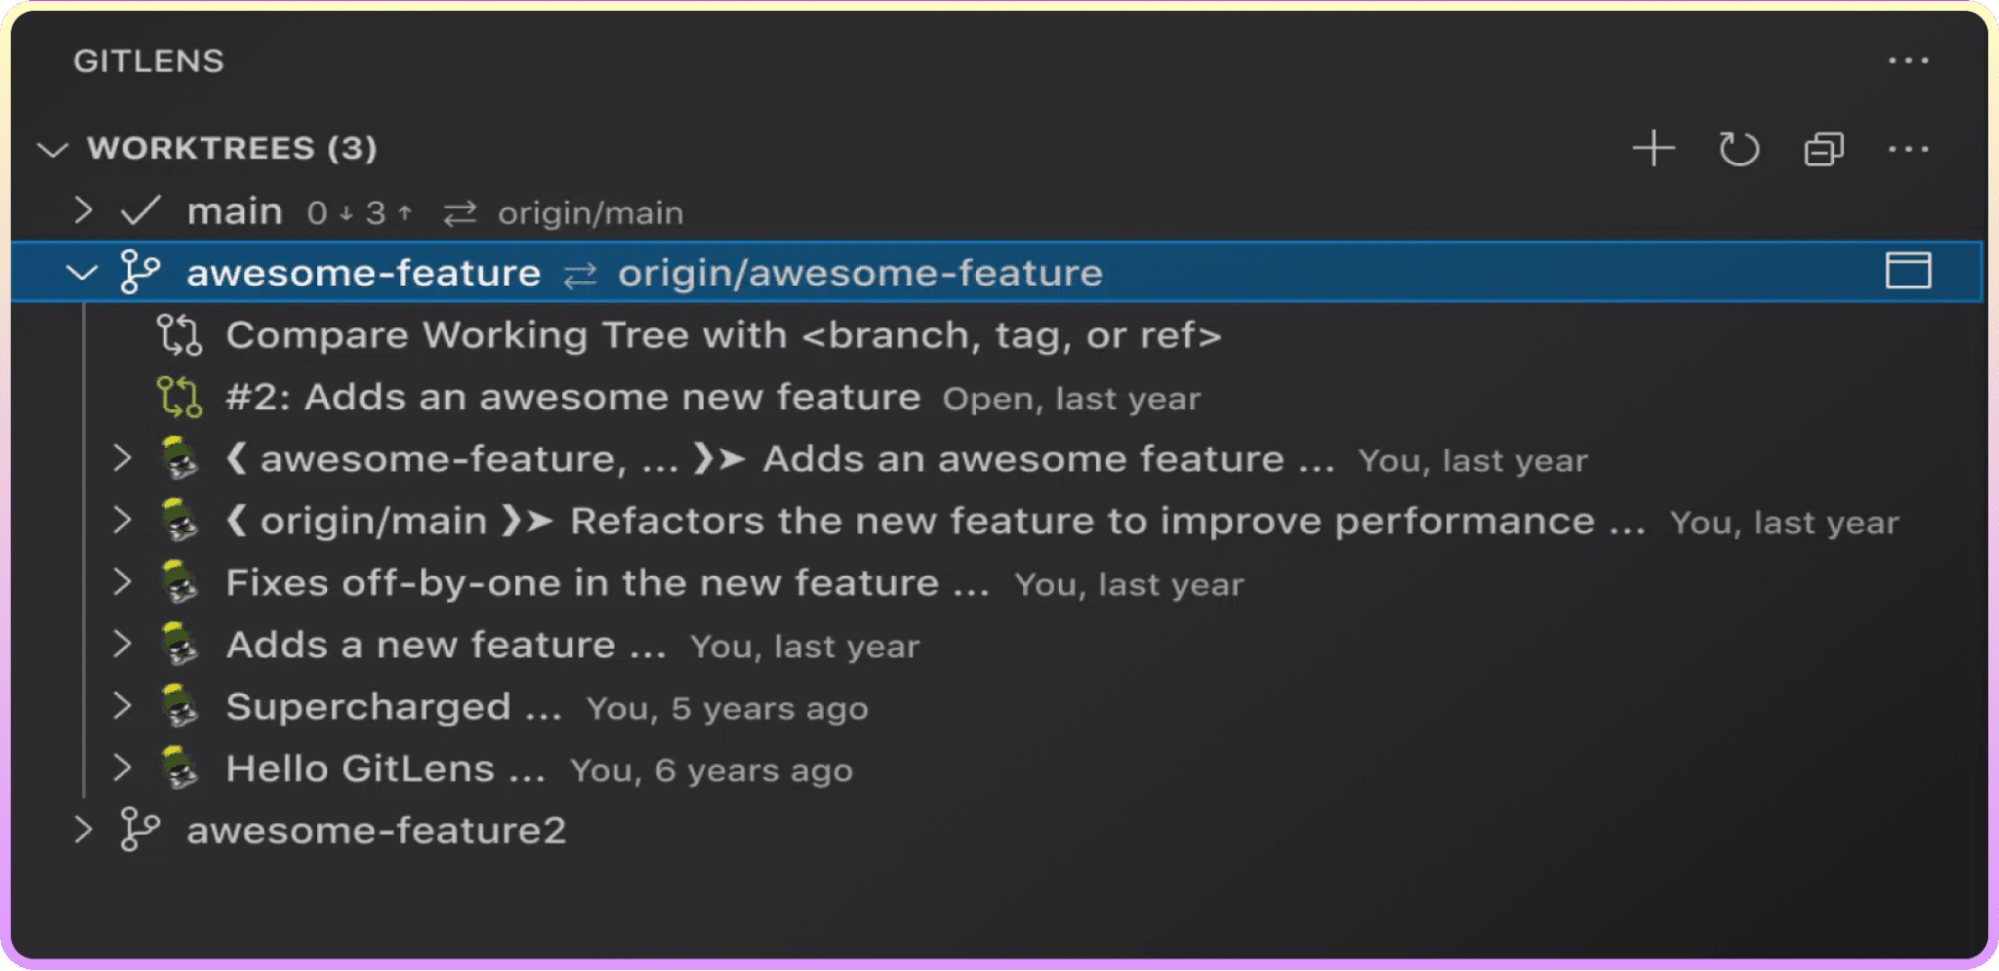Refresh the Worktrees view
The width and height of the screenshot is (1999, 971).
(x=1738, y=149)
